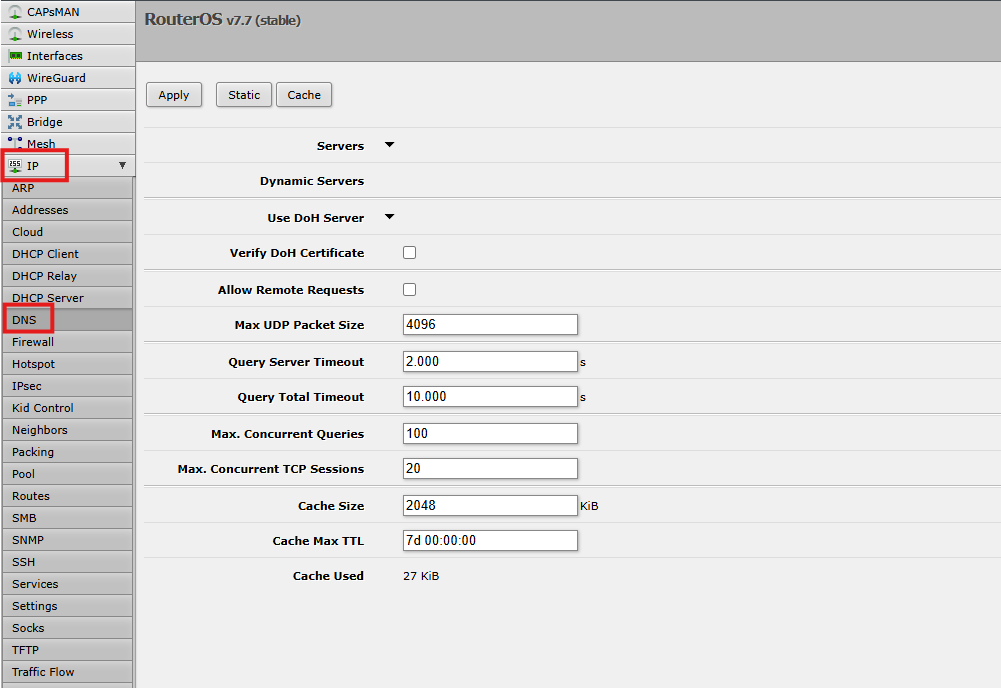Open the Static DNS entries button
The image size is (1001, 688).
[244, 95]
